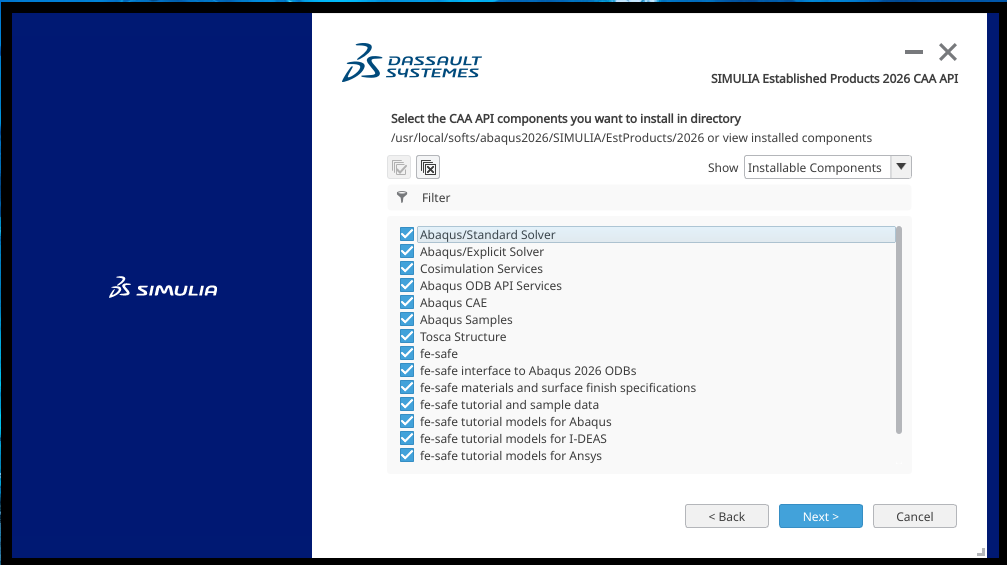The height and width of the screenshot is (565, 1007).
Task: Select the Abaqus/Explicit Solver row text
Action: [482, 252]
